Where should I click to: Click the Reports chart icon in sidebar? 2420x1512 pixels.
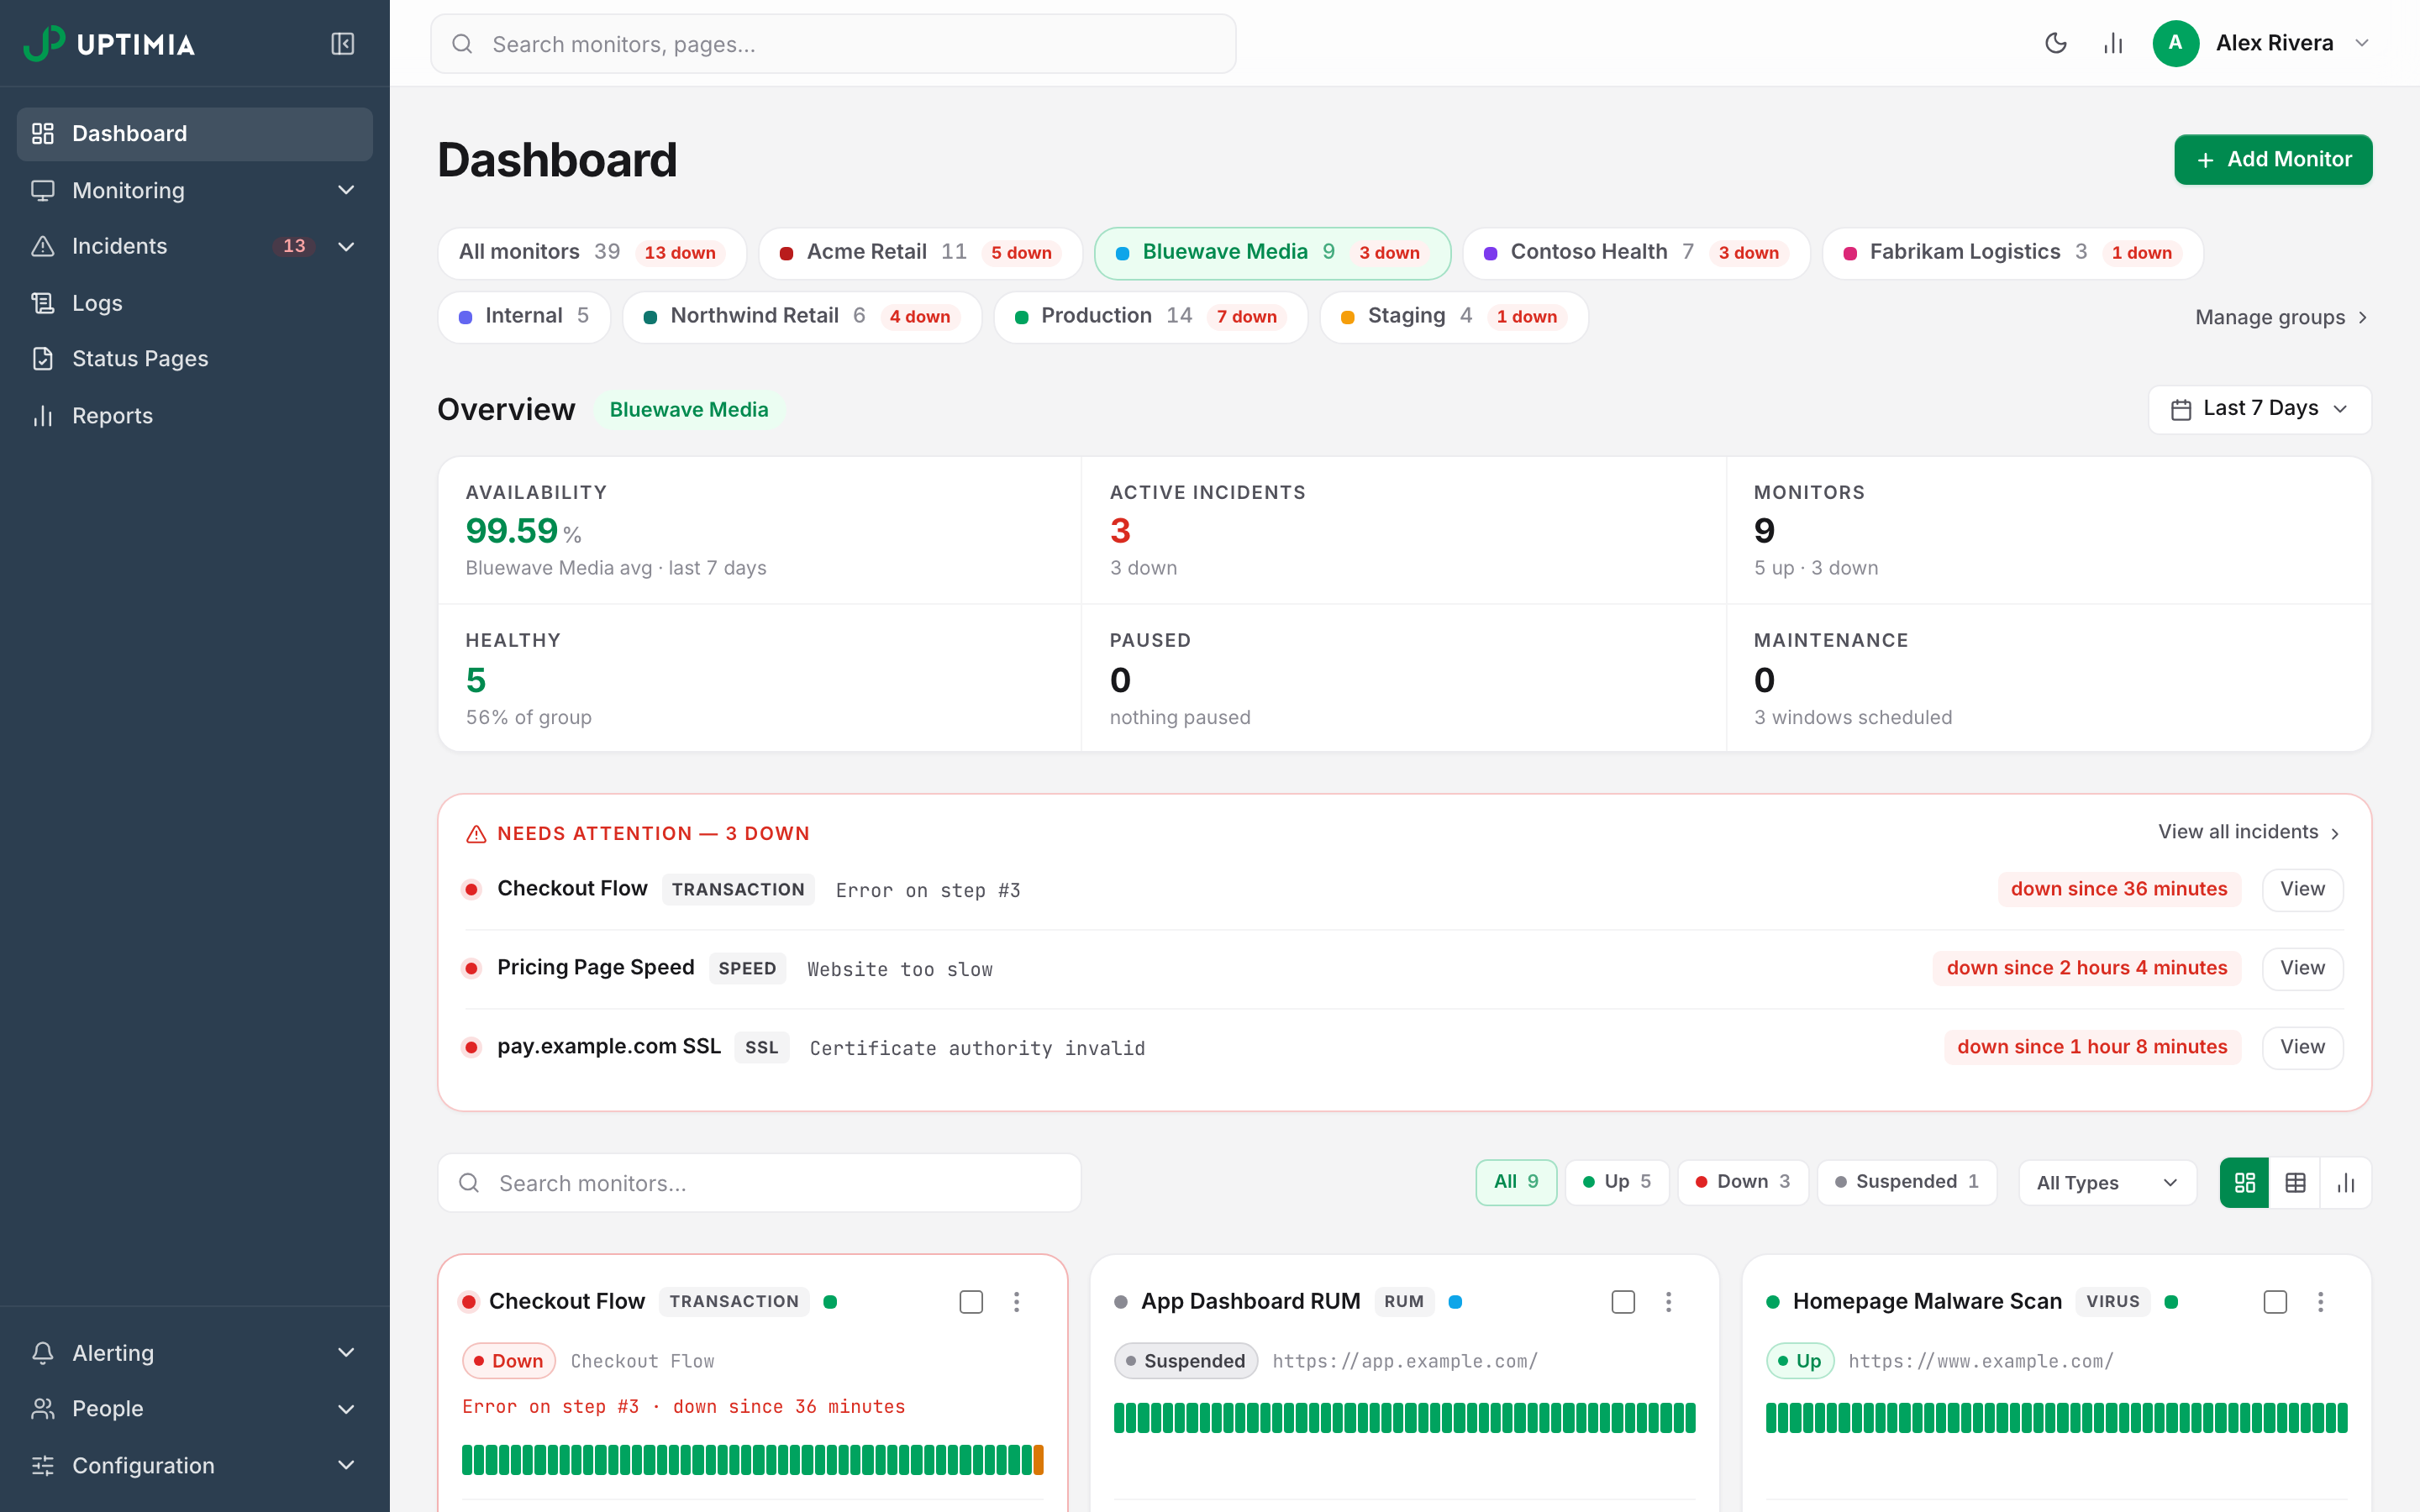point(43,416)
